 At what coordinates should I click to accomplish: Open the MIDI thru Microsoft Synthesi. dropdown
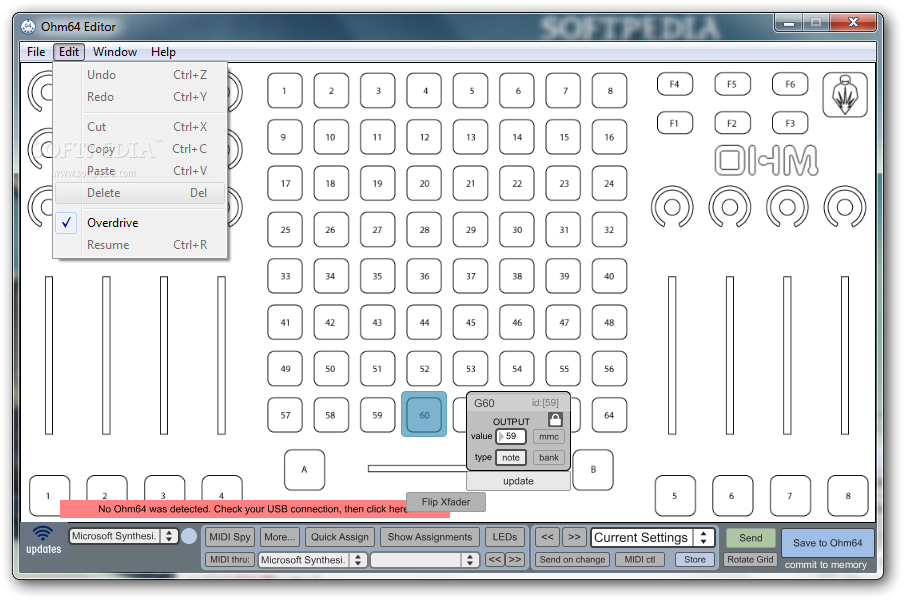(x=311, y=560)
